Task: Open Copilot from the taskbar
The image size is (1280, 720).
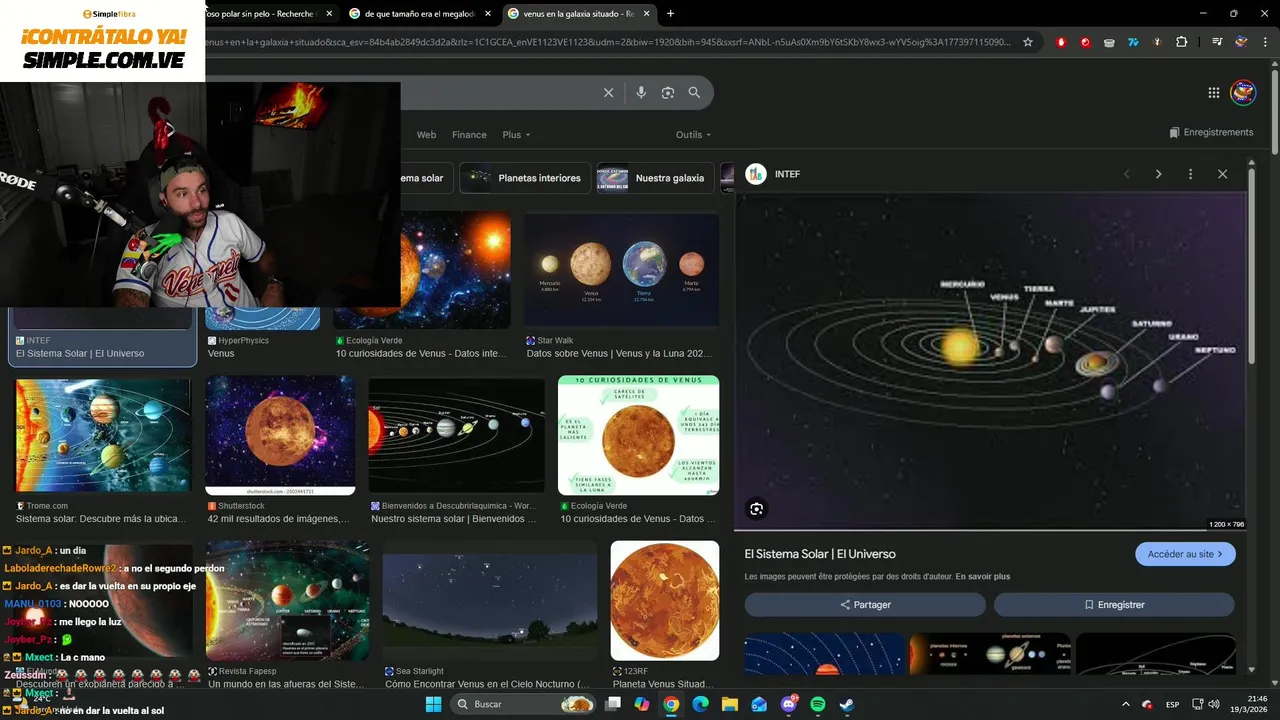Action: point(642,704)
